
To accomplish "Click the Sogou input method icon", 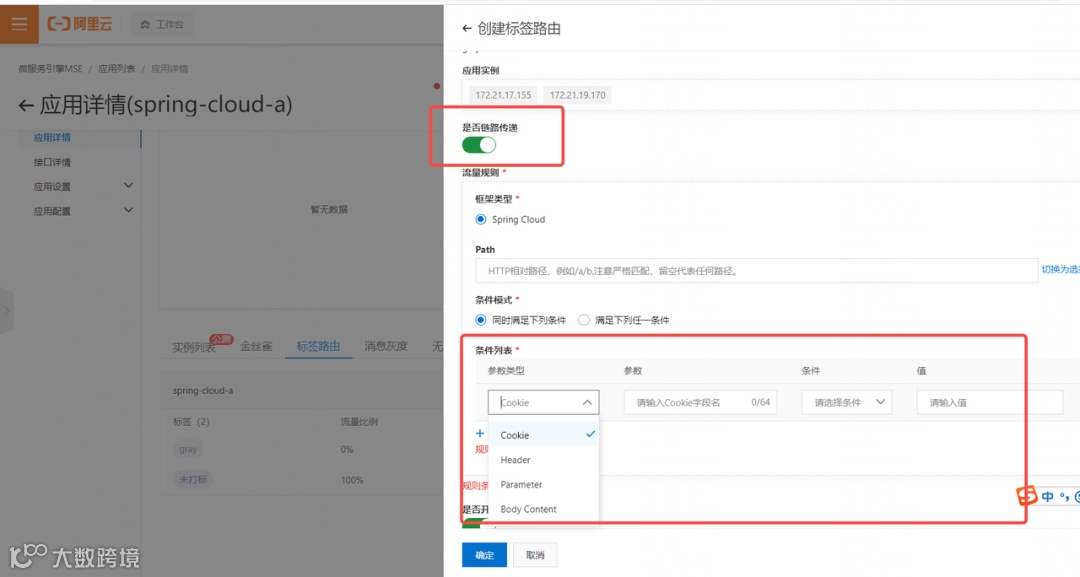I will pos(1027,495).
